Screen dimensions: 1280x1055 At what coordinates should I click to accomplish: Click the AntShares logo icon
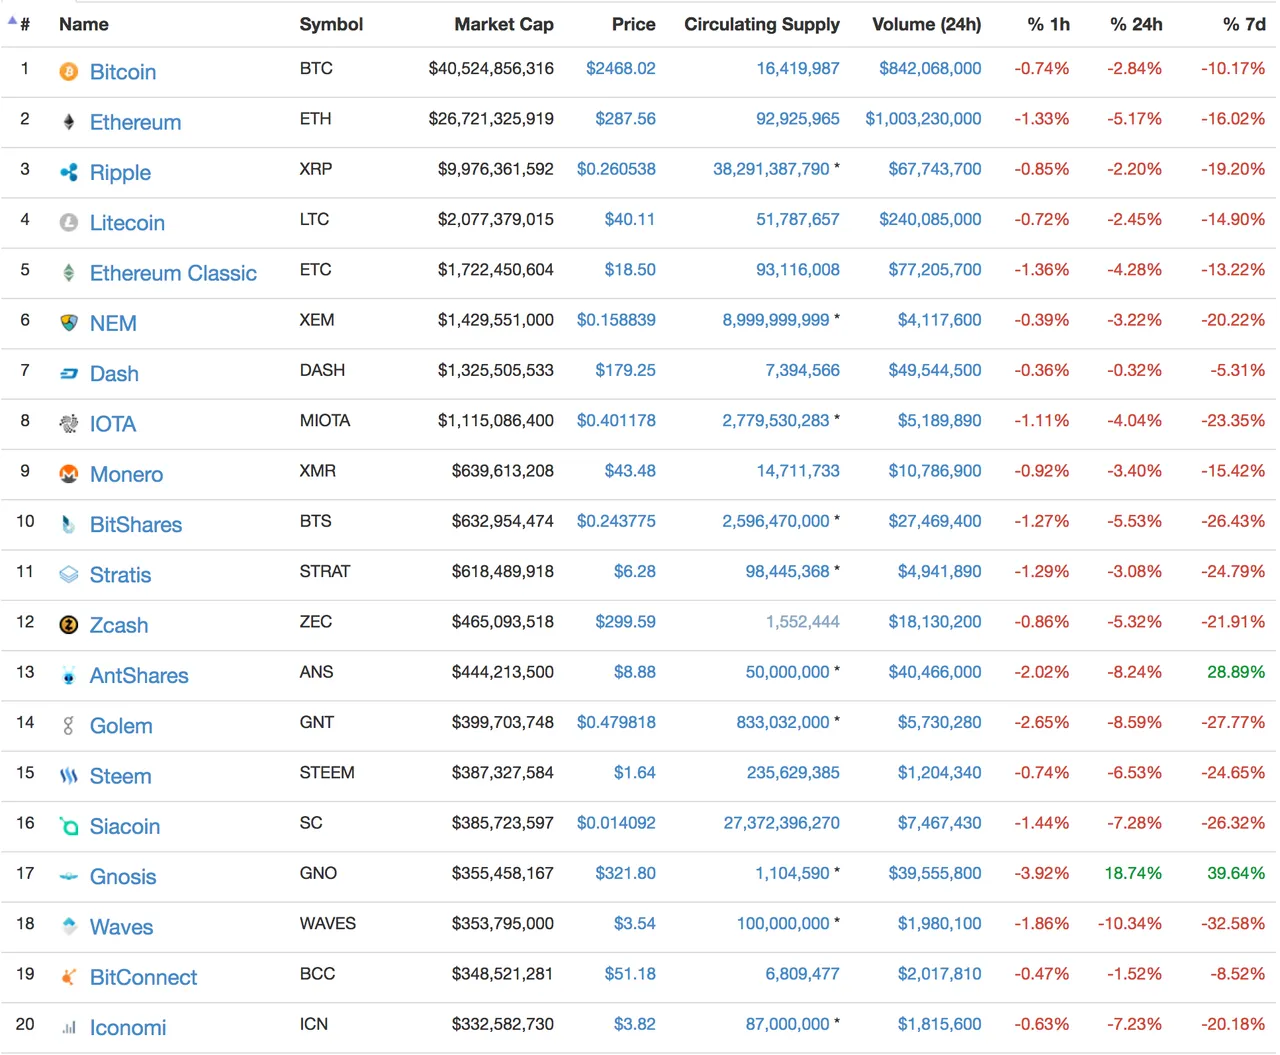pos(69,676)
